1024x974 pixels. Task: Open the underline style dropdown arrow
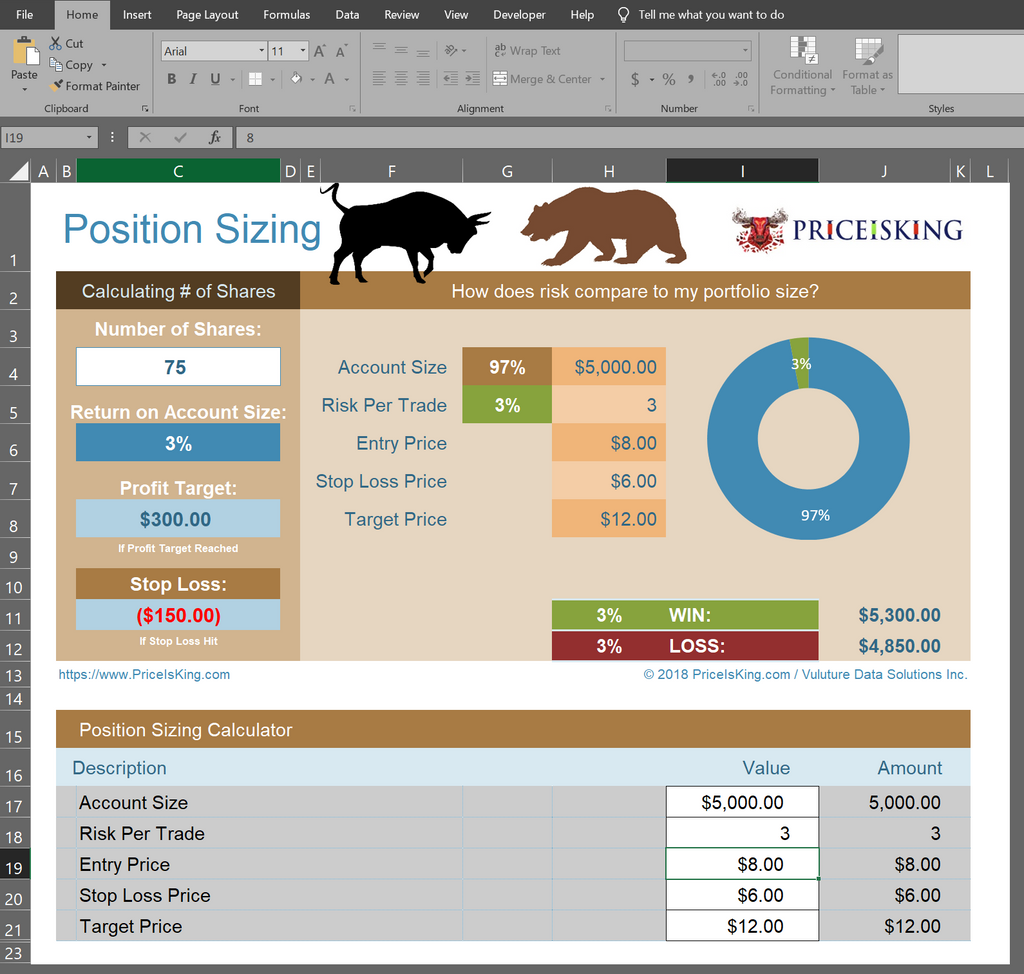click(232, 80)
